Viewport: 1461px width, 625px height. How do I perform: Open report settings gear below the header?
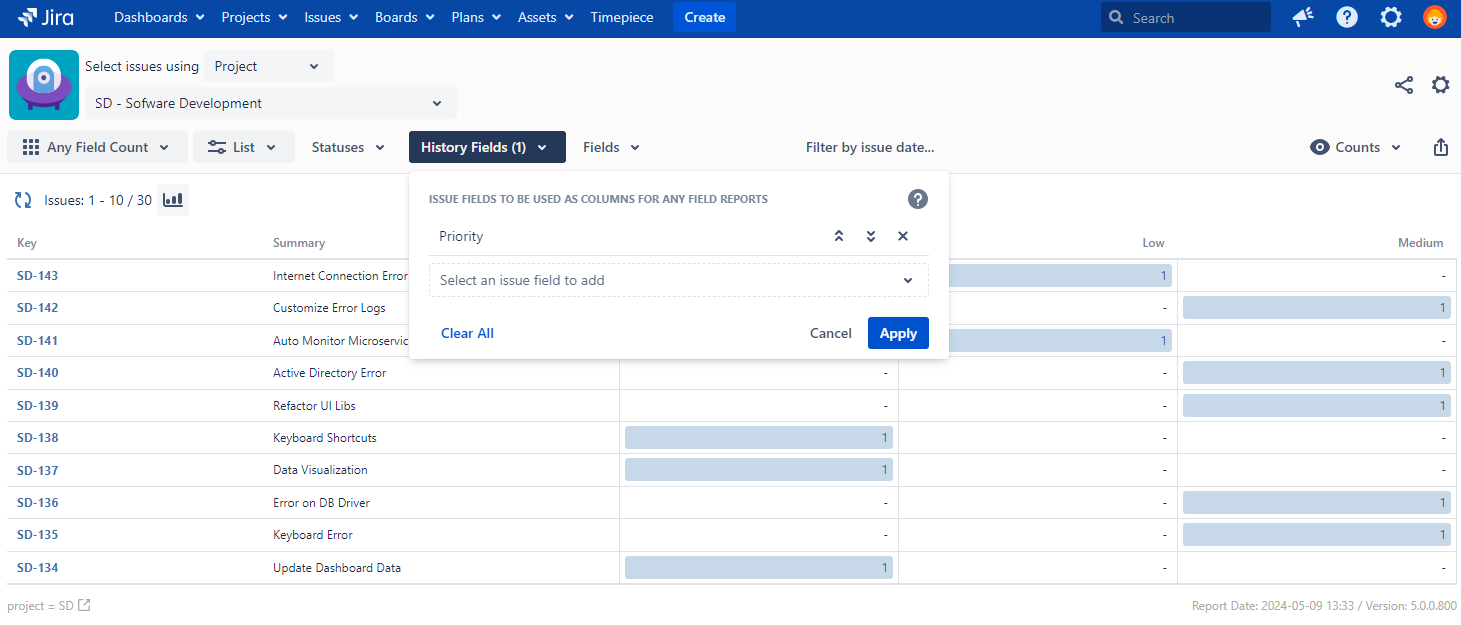pyautogui.click(x=1440, y=85)
